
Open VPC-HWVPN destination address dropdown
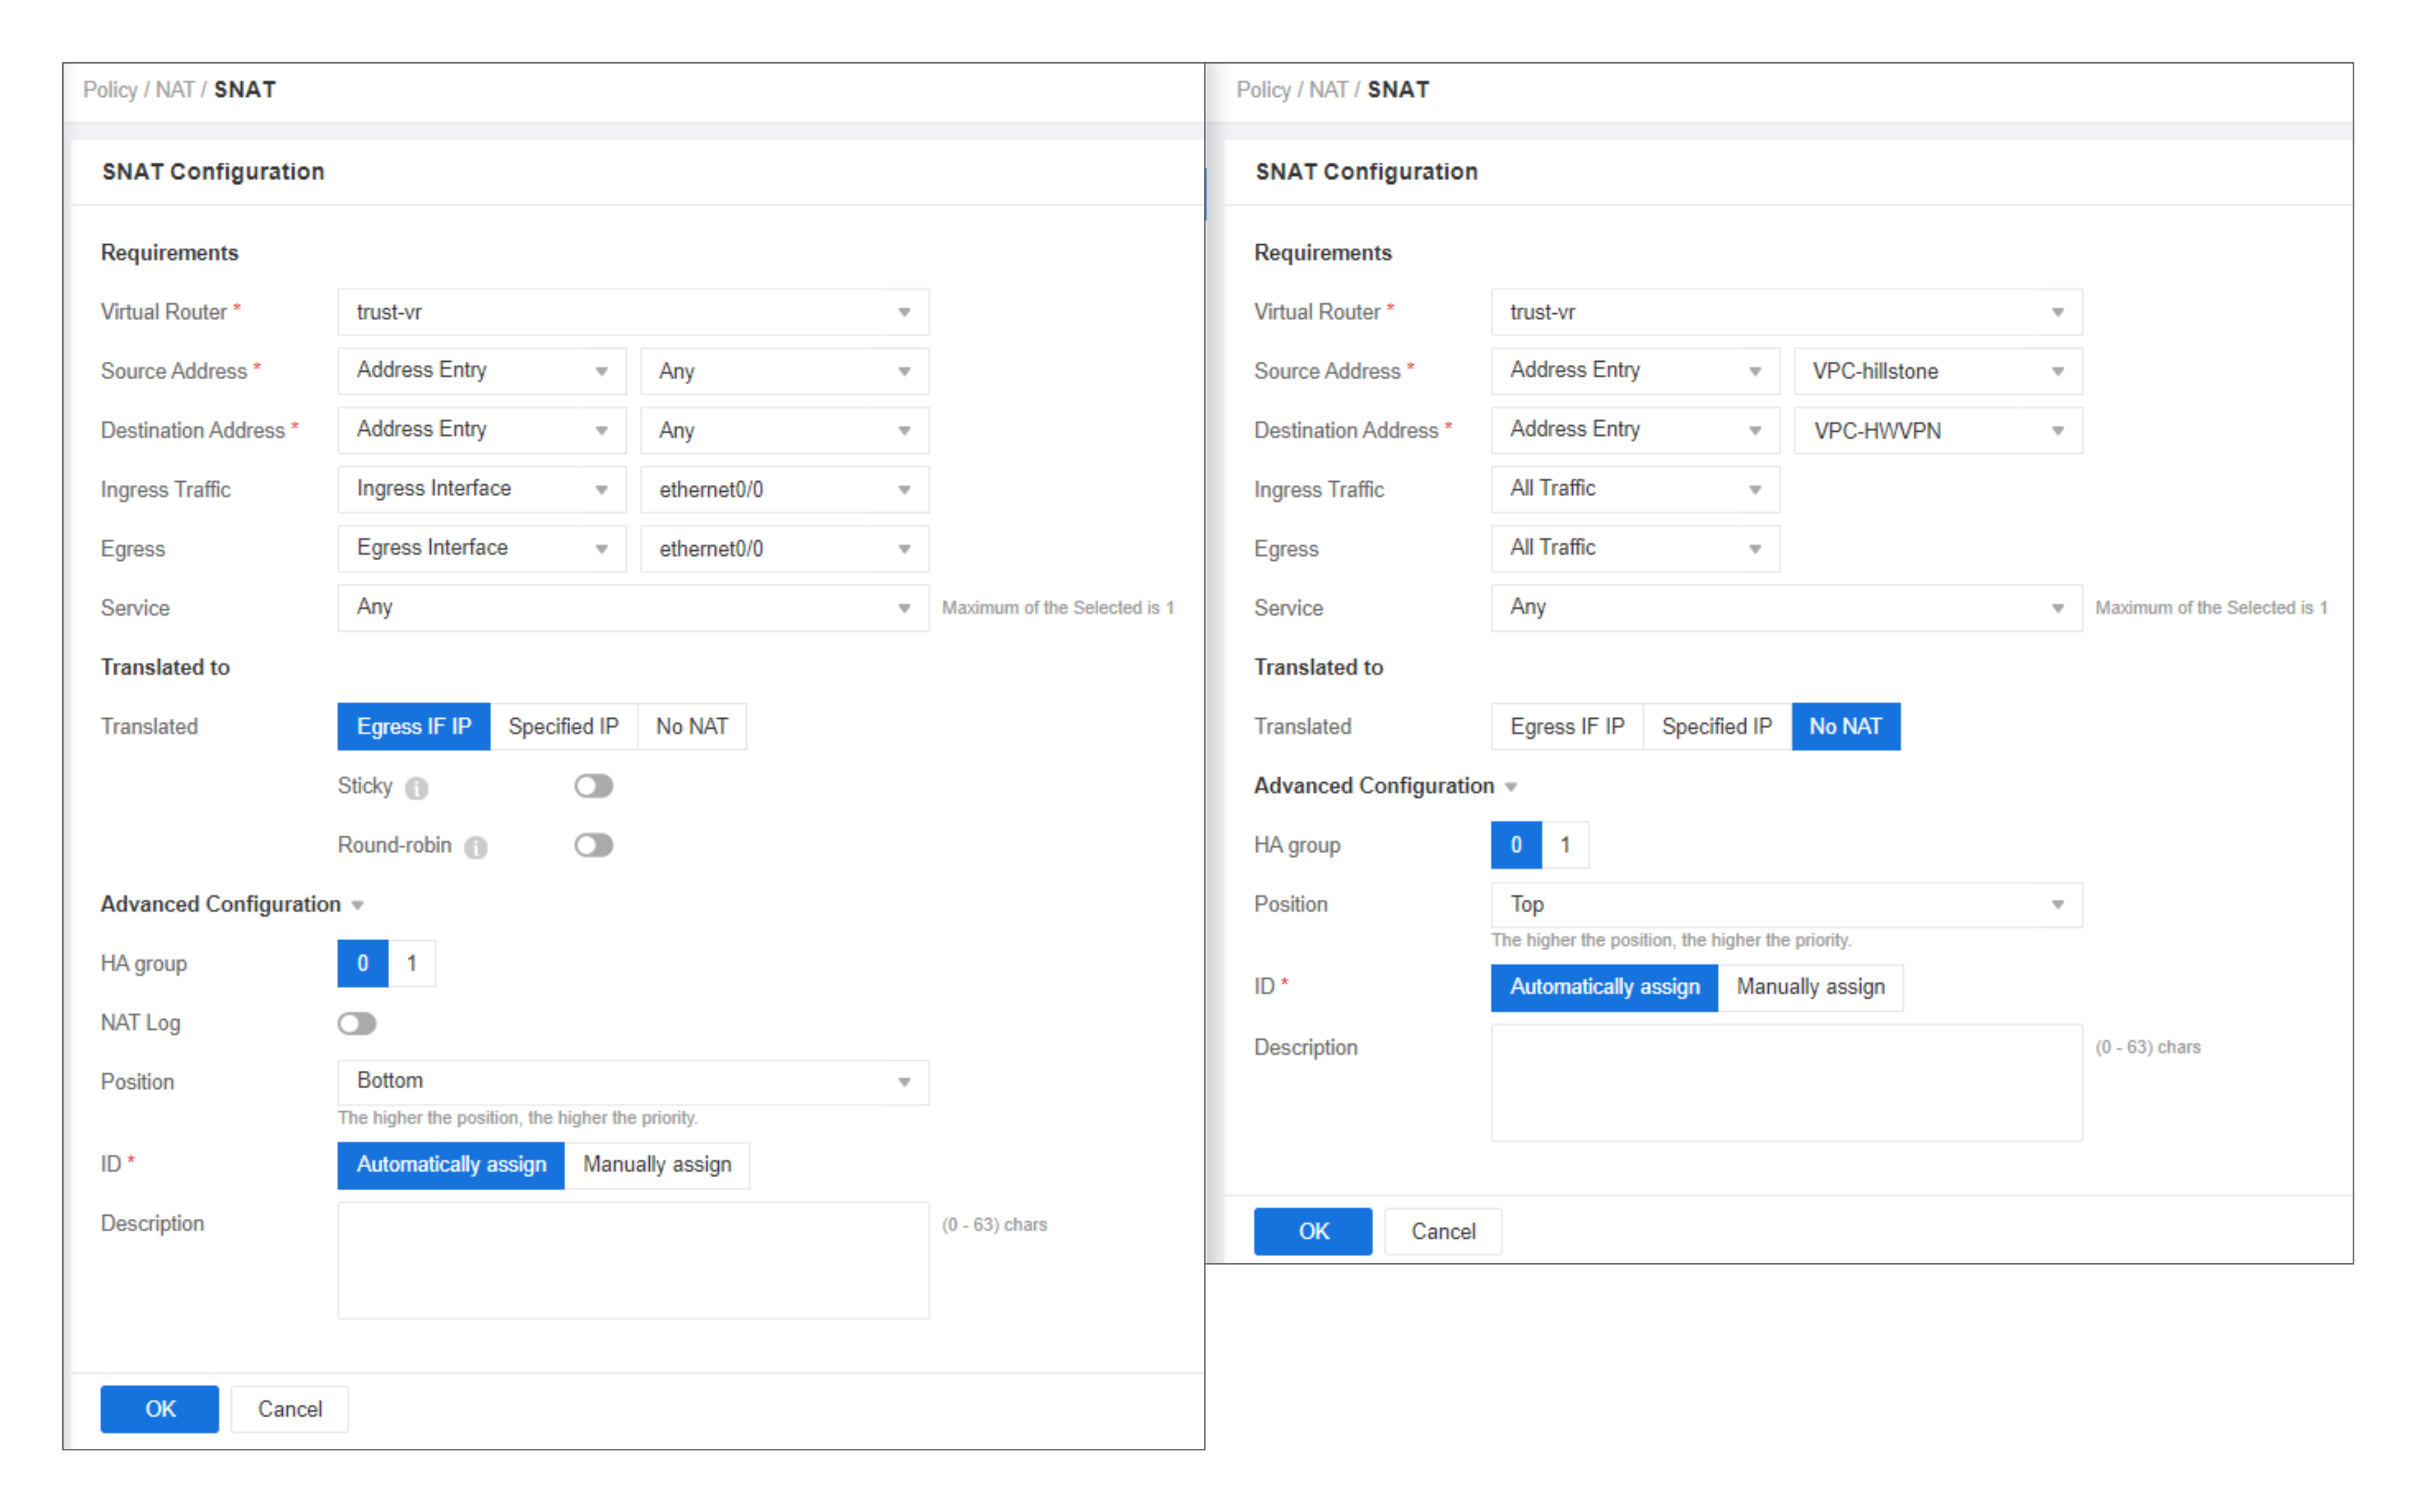pos(1938,430)
